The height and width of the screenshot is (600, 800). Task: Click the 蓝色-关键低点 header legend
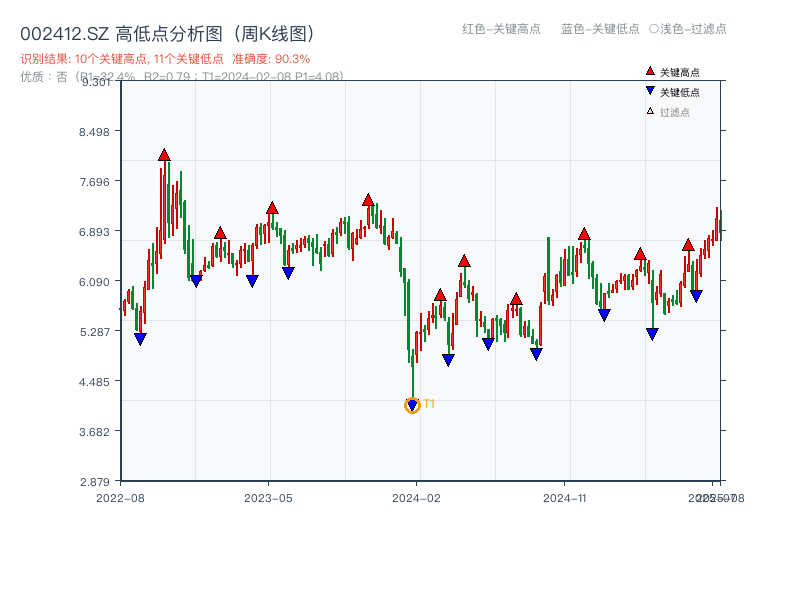600,29
